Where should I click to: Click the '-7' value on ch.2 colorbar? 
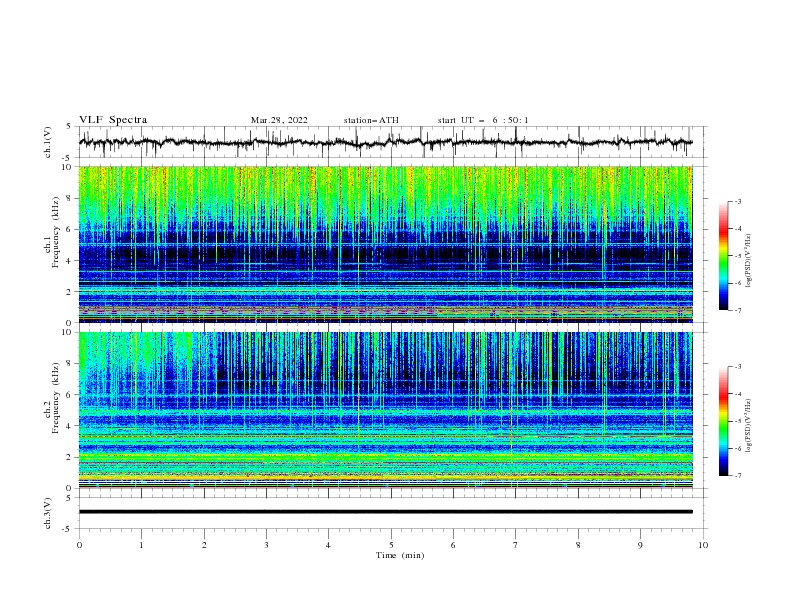pyautogui.click(x=737, y=475)
